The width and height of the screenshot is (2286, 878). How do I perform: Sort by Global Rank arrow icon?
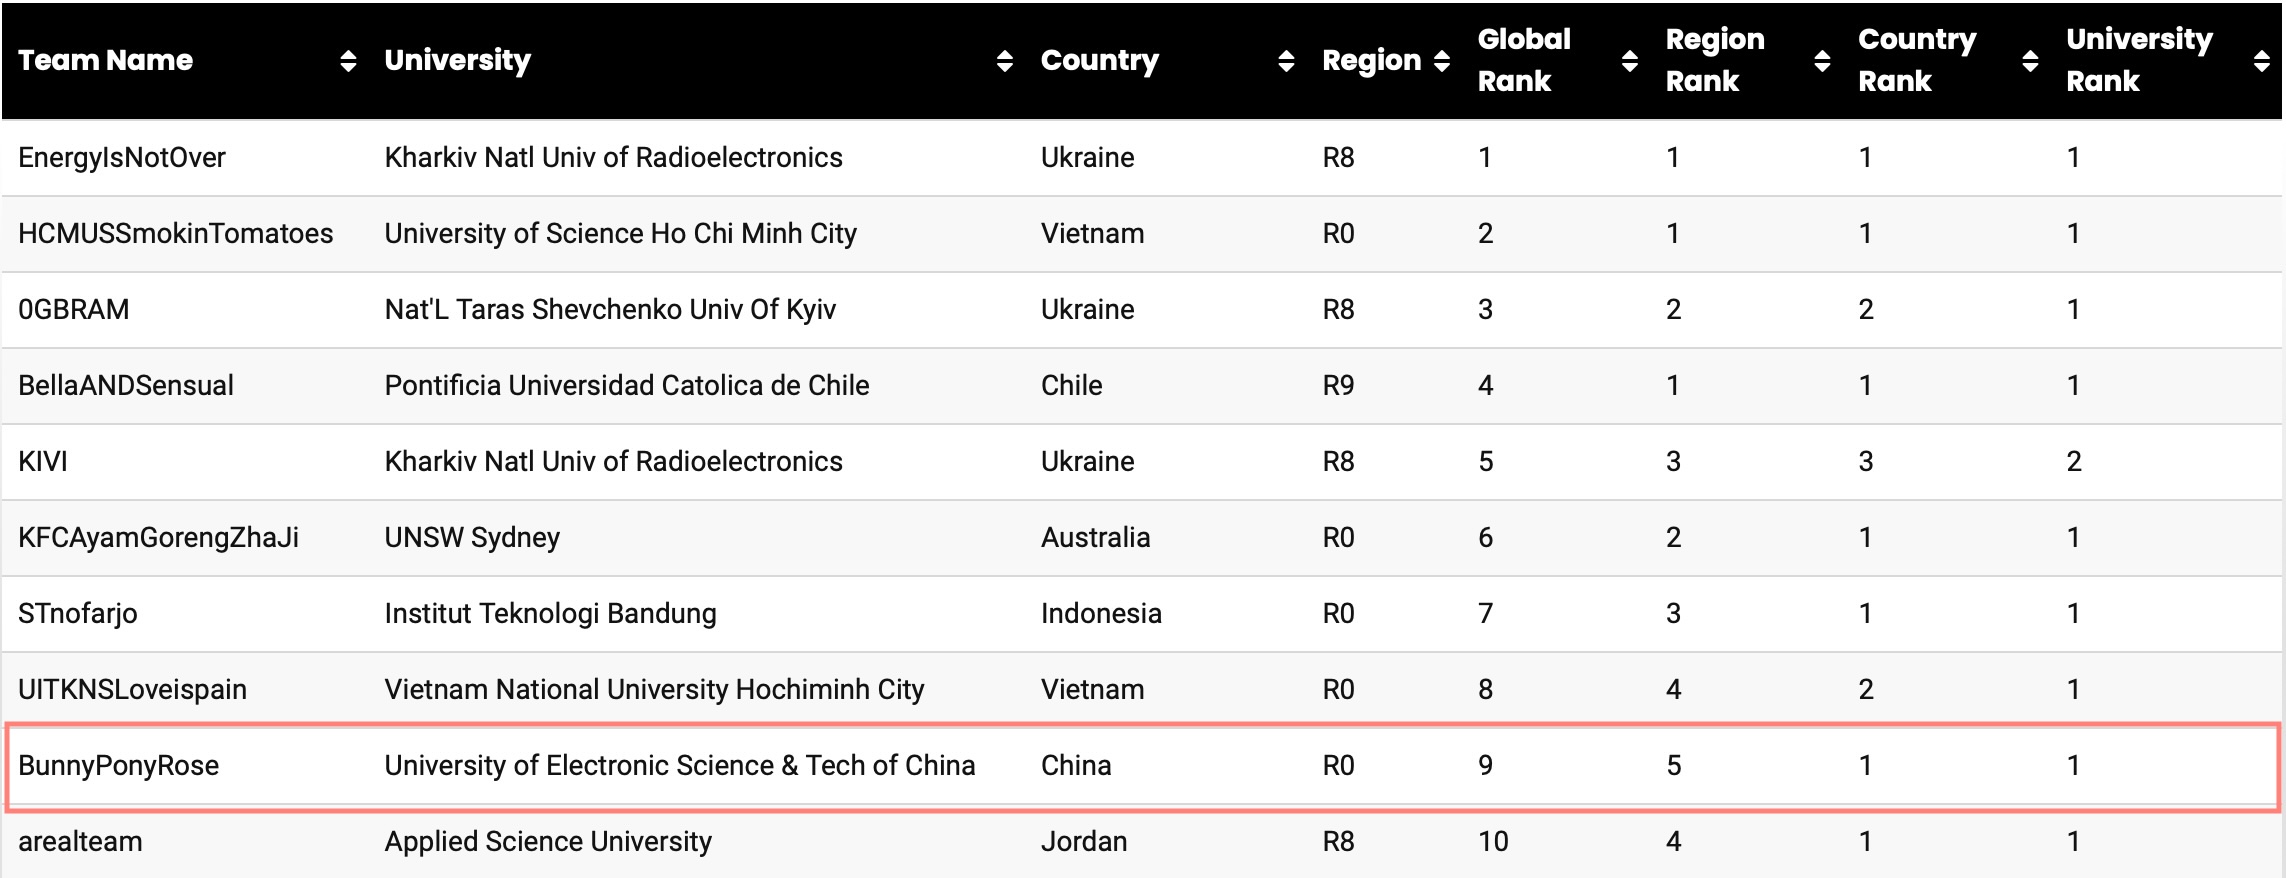tap(1630, 61)
